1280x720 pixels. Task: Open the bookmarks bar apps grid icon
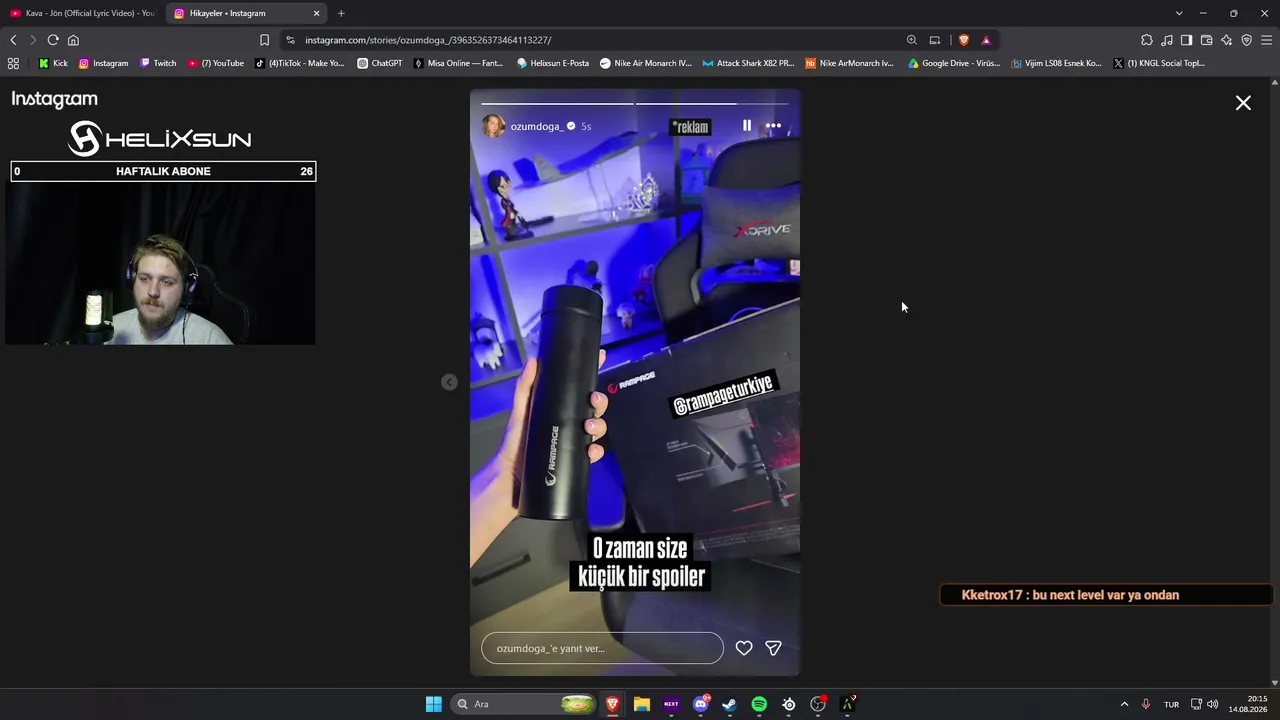(13, 63)
